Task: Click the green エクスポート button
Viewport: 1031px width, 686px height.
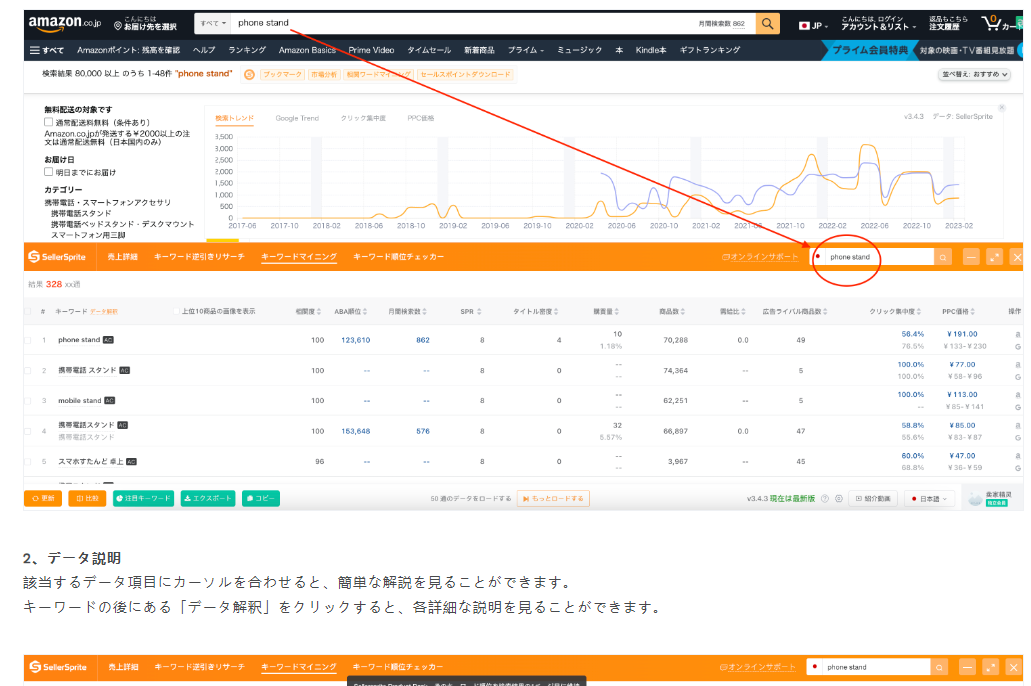Action: (207, 498)
